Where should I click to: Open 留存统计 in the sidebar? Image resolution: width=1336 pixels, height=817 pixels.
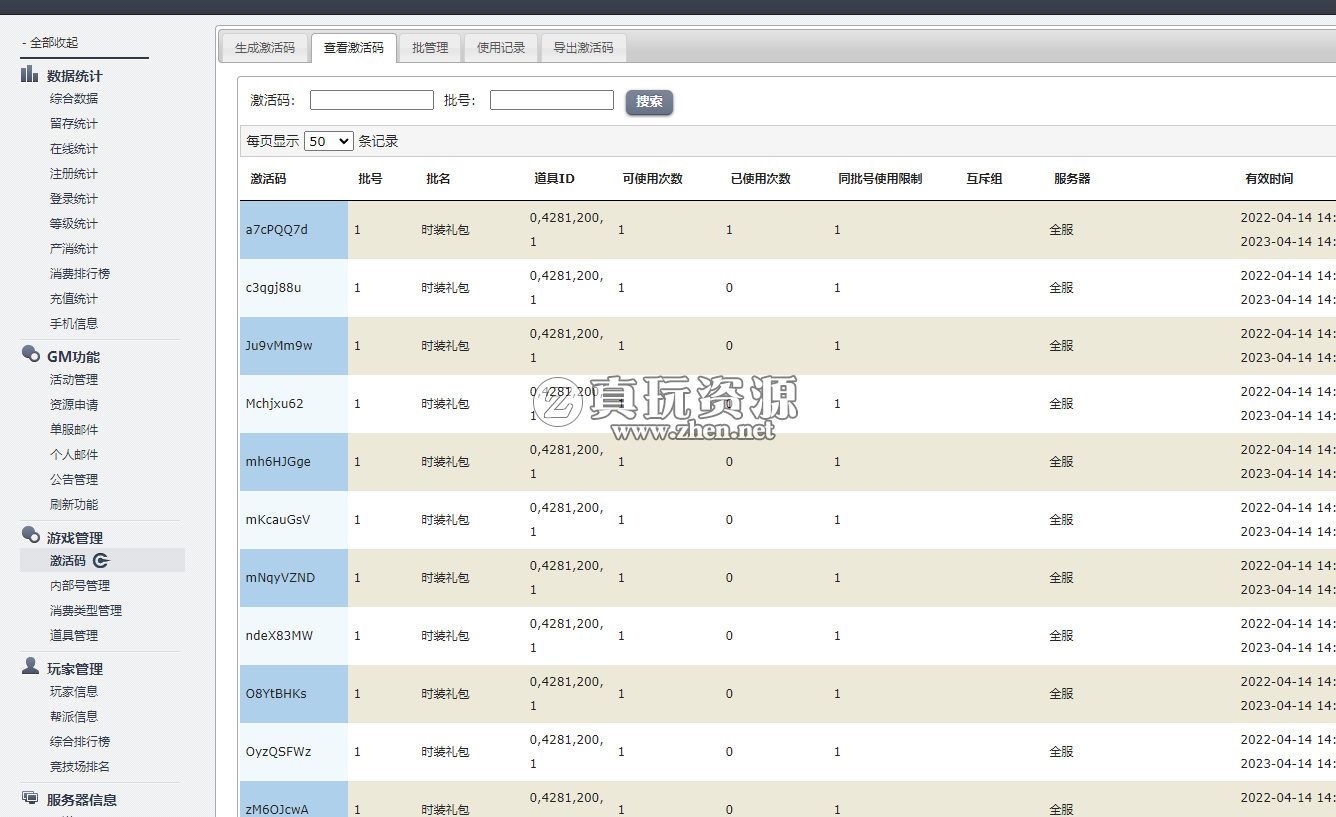pos(74,124)
